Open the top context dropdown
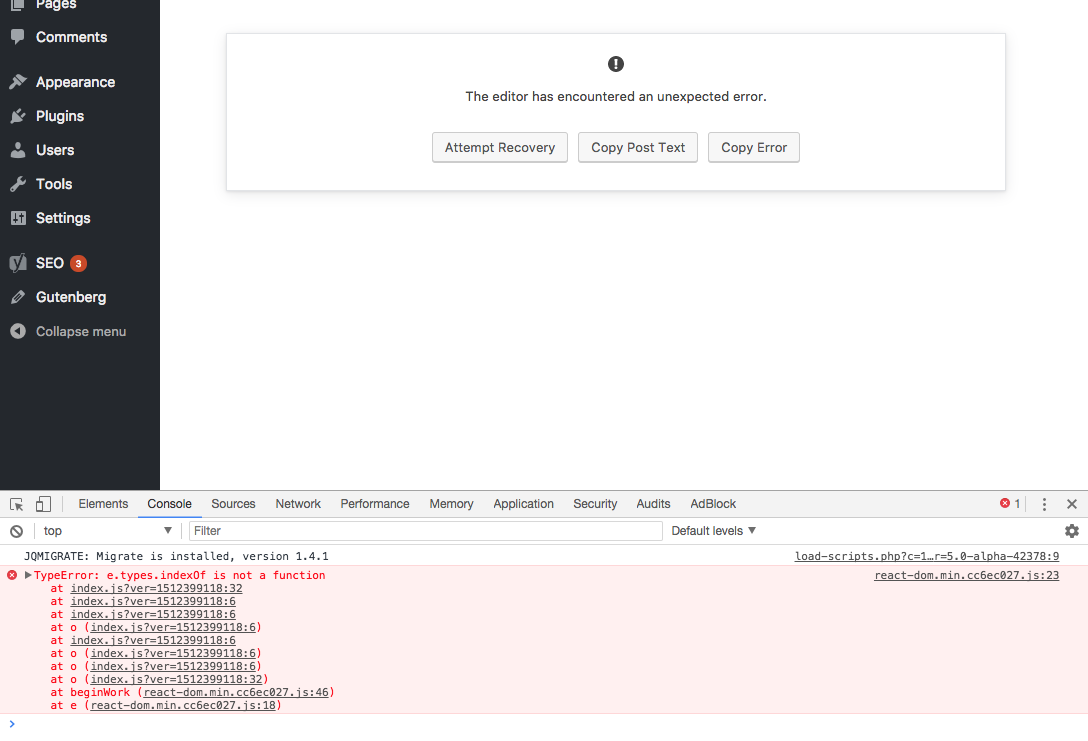 coord(107,531)
